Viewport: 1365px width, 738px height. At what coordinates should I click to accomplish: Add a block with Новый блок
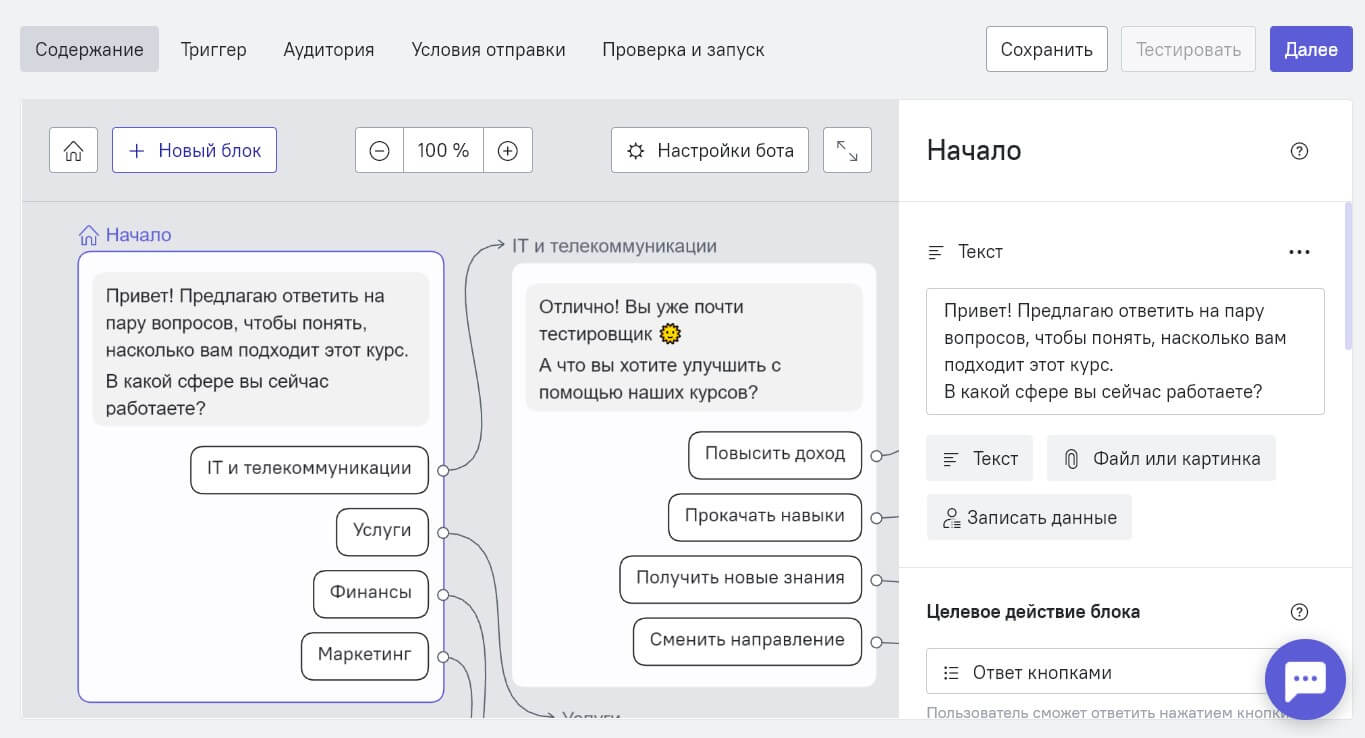[194, 150]
